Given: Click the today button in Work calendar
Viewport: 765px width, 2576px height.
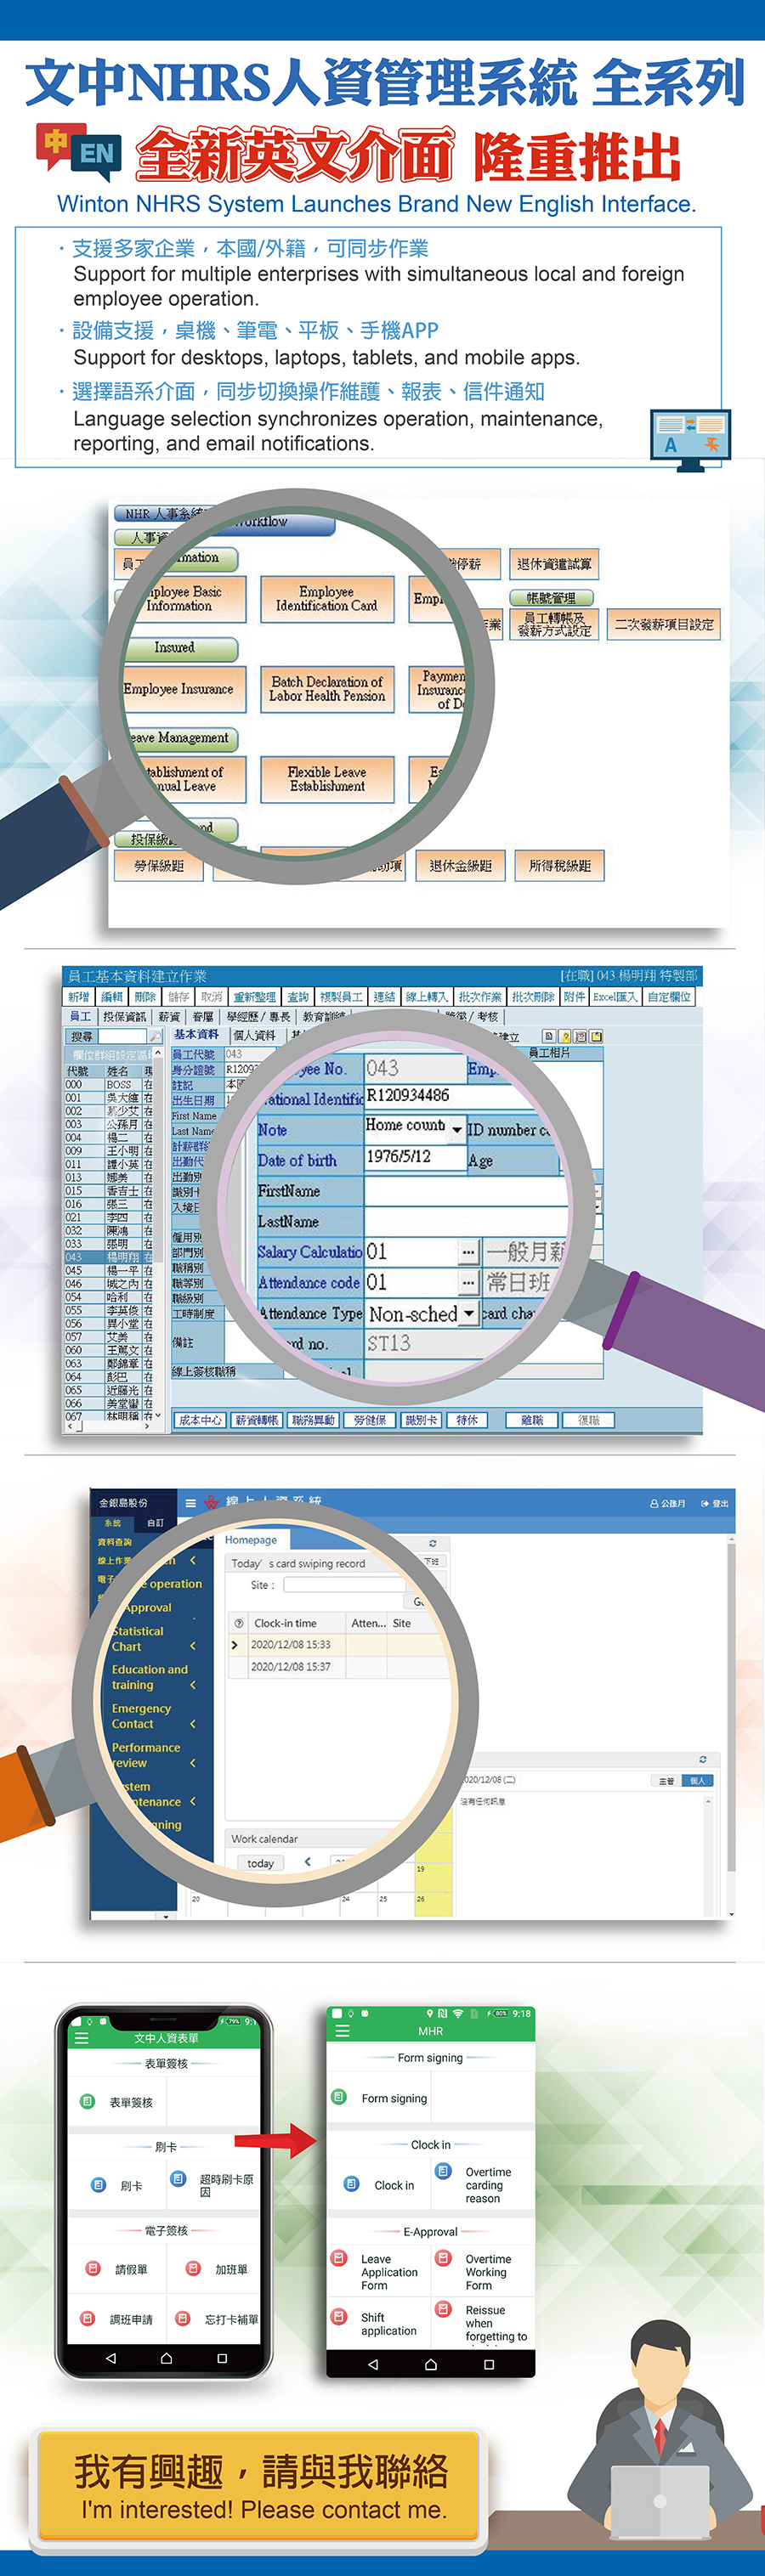Looking at the screenshot, I should [x=261, y=1863].
